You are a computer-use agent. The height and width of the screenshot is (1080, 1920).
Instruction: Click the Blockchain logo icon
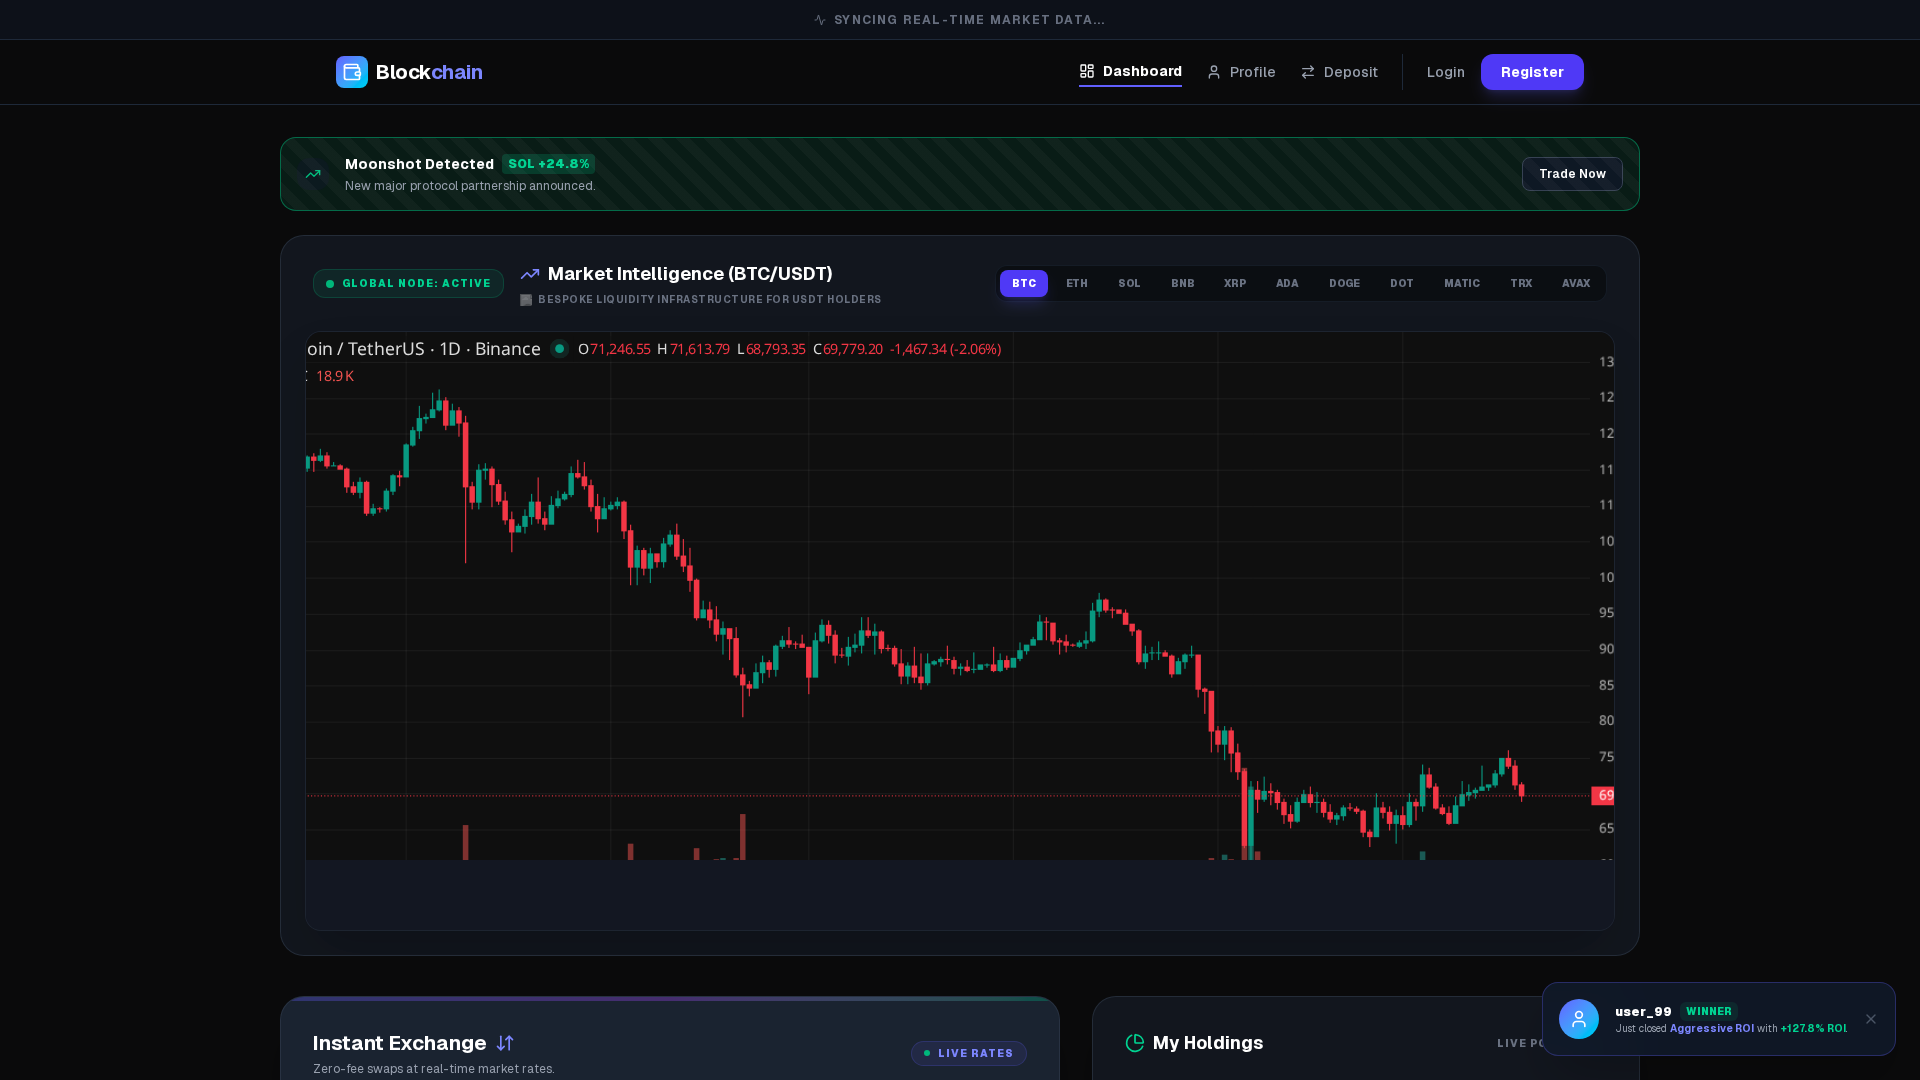pos(351,72)
